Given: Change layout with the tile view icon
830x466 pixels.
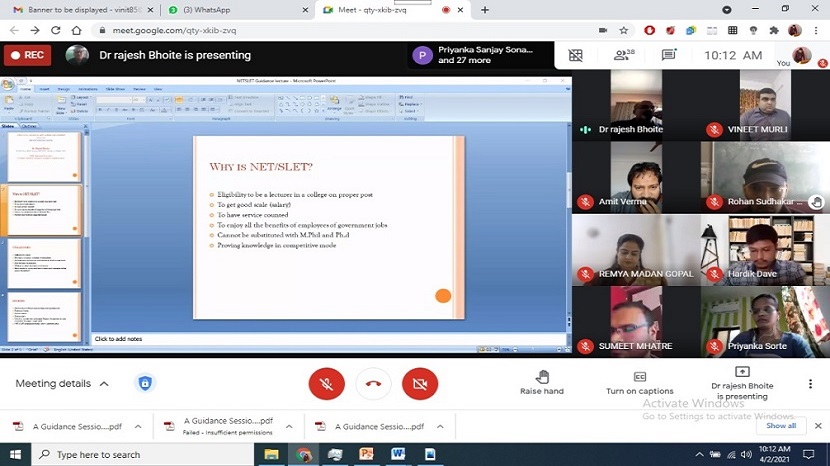Looking at the screenshot, I should point(576,55).
